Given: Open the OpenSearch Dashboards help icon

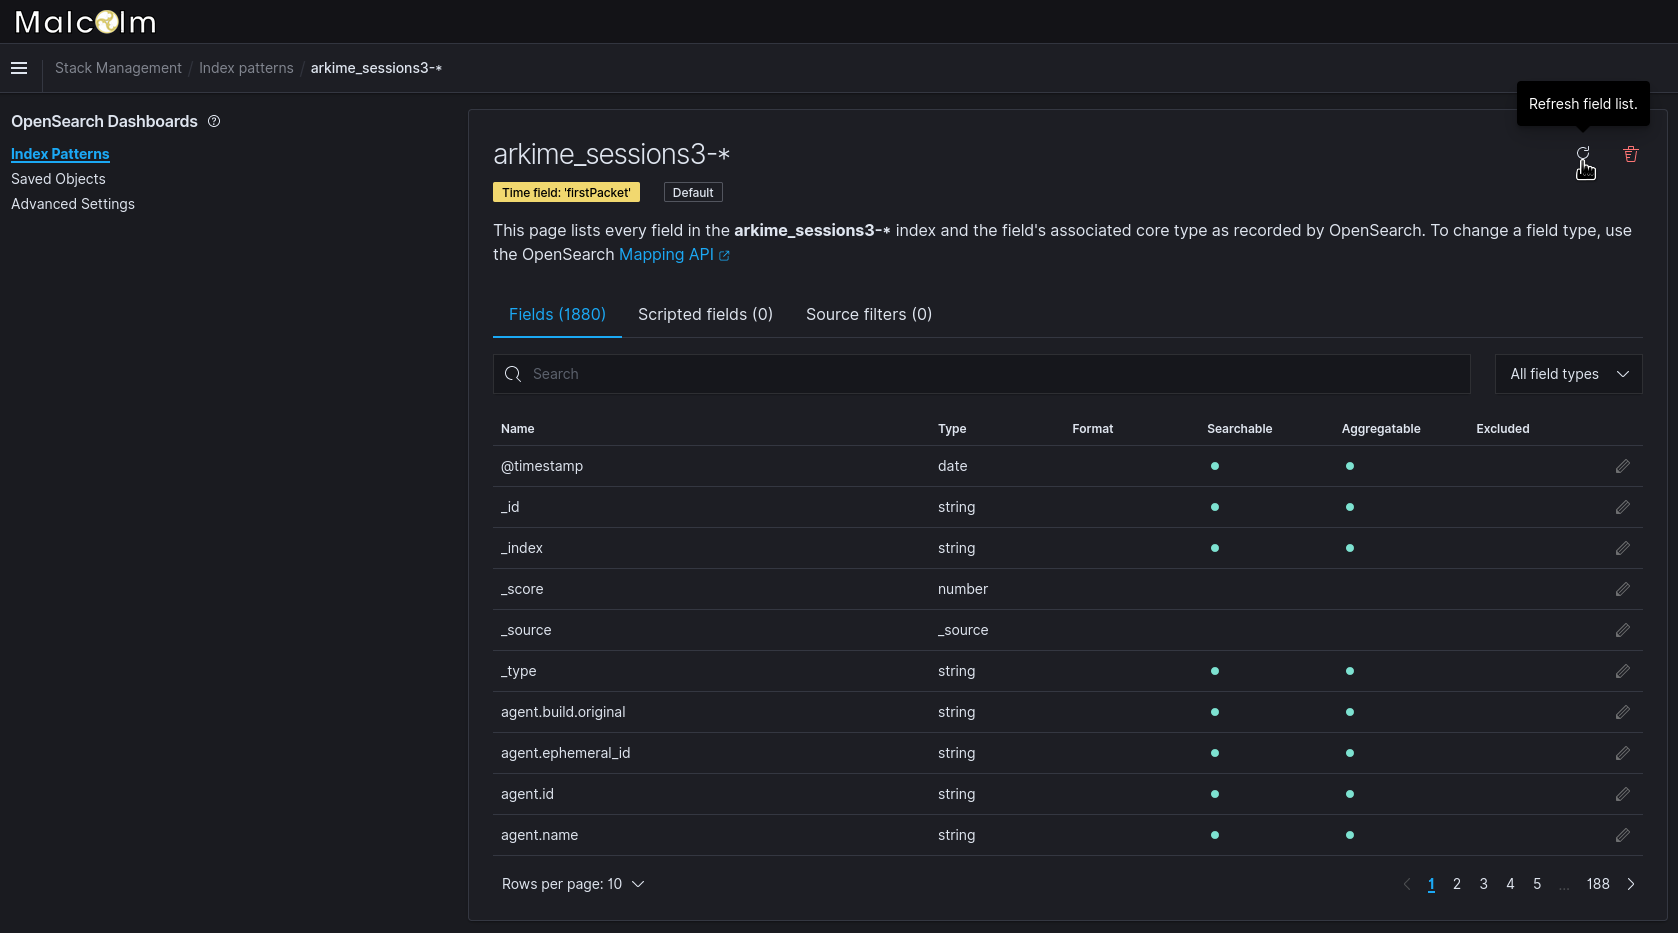Looking at the screenshot, I should [214, 121].
